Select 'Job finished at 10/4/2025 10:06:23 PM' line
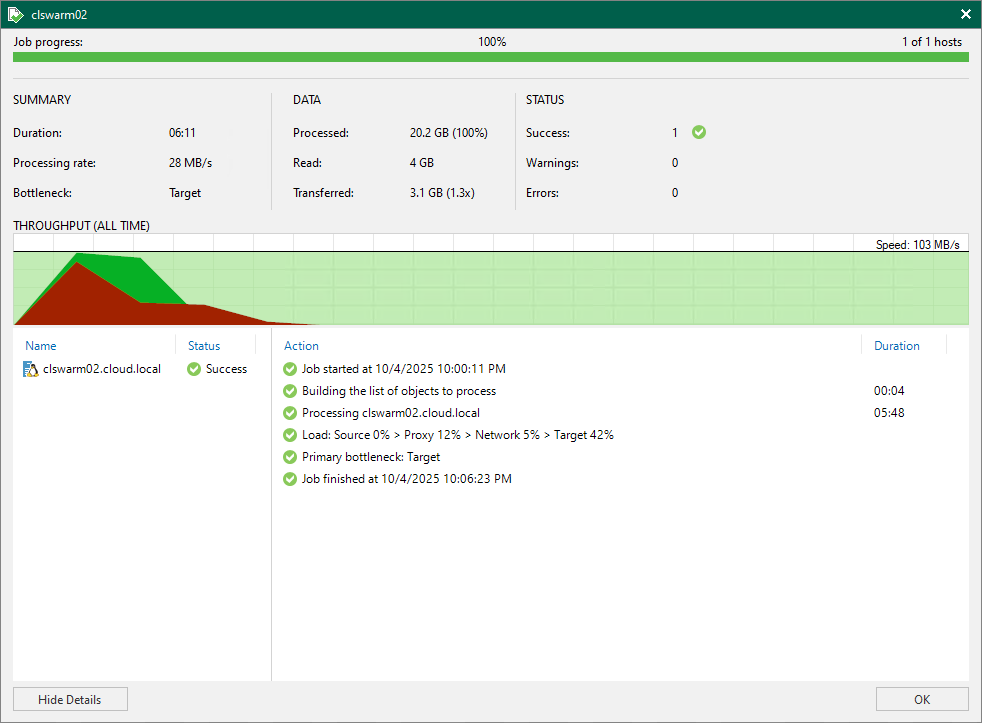 406,479
